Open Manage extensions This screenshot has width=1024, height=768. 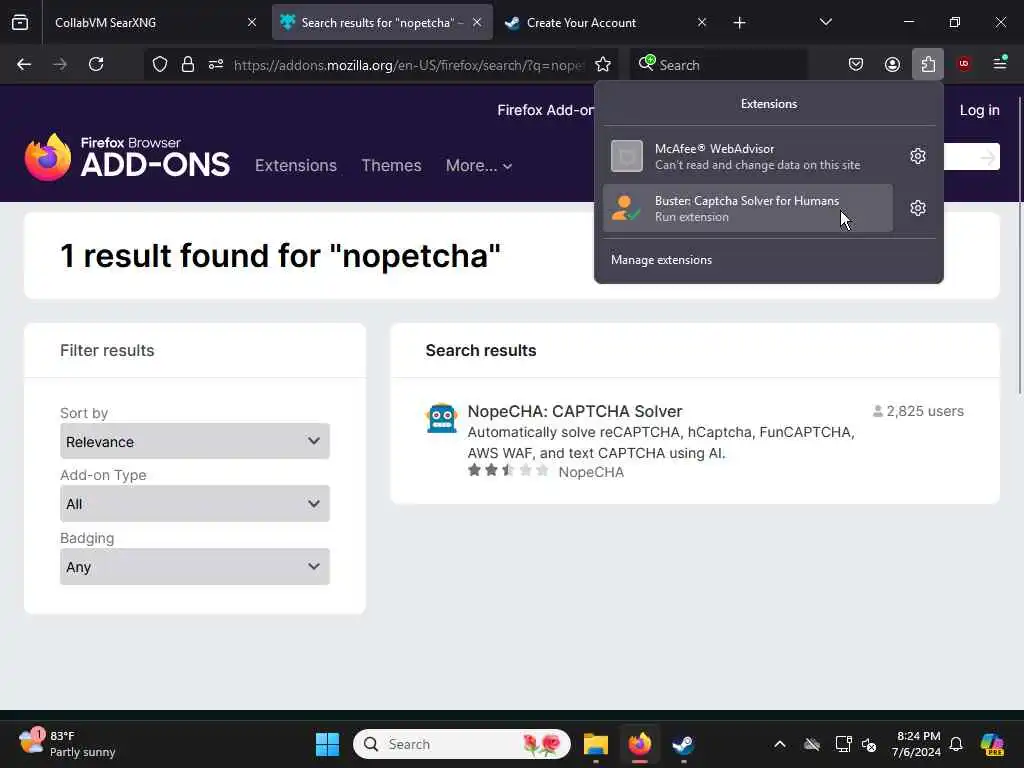(x=661, y=260)
